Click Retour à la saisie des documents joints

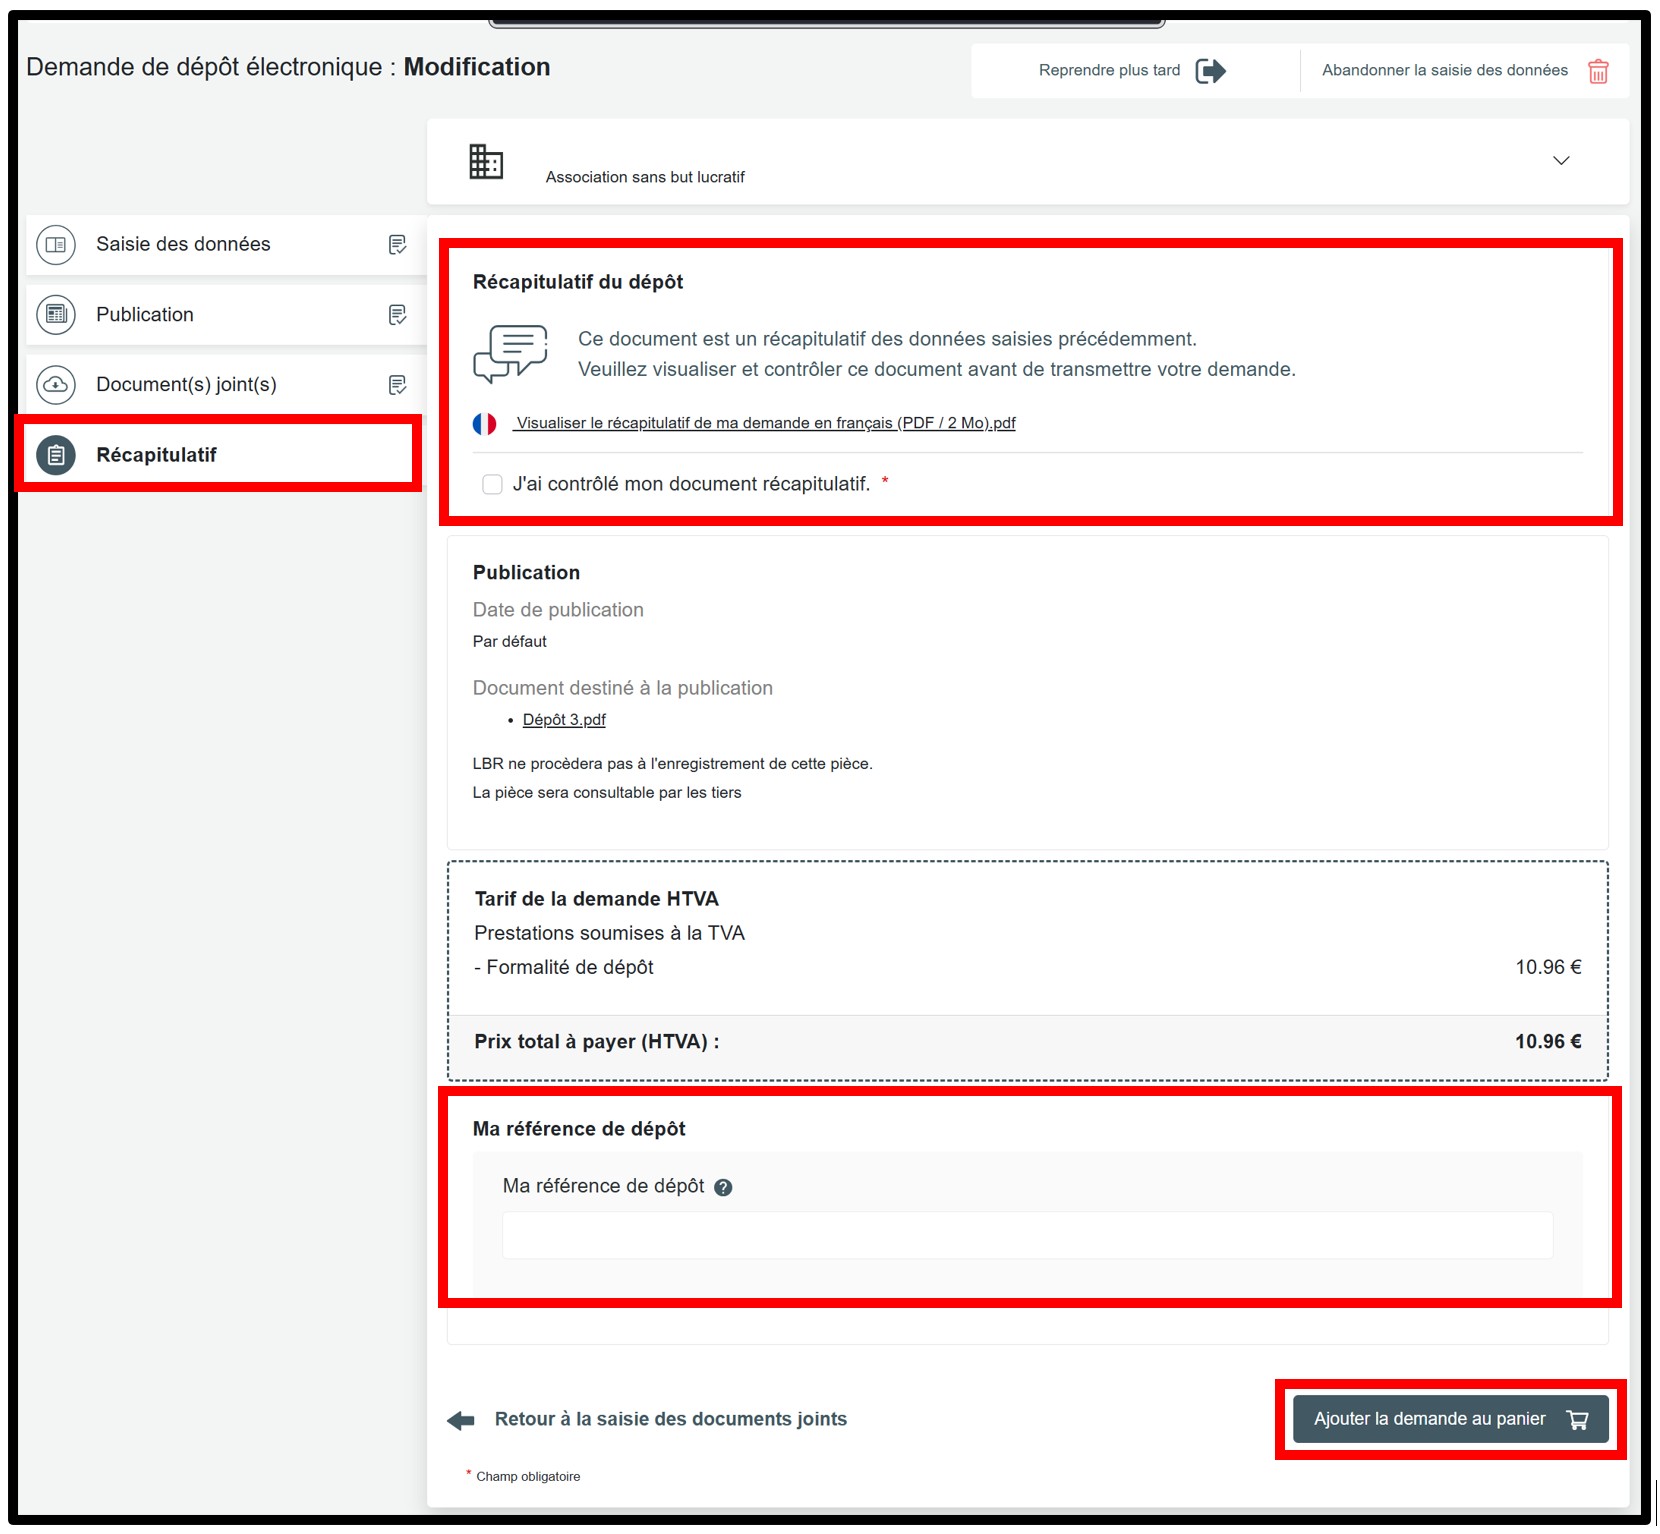pos(670,1419)
